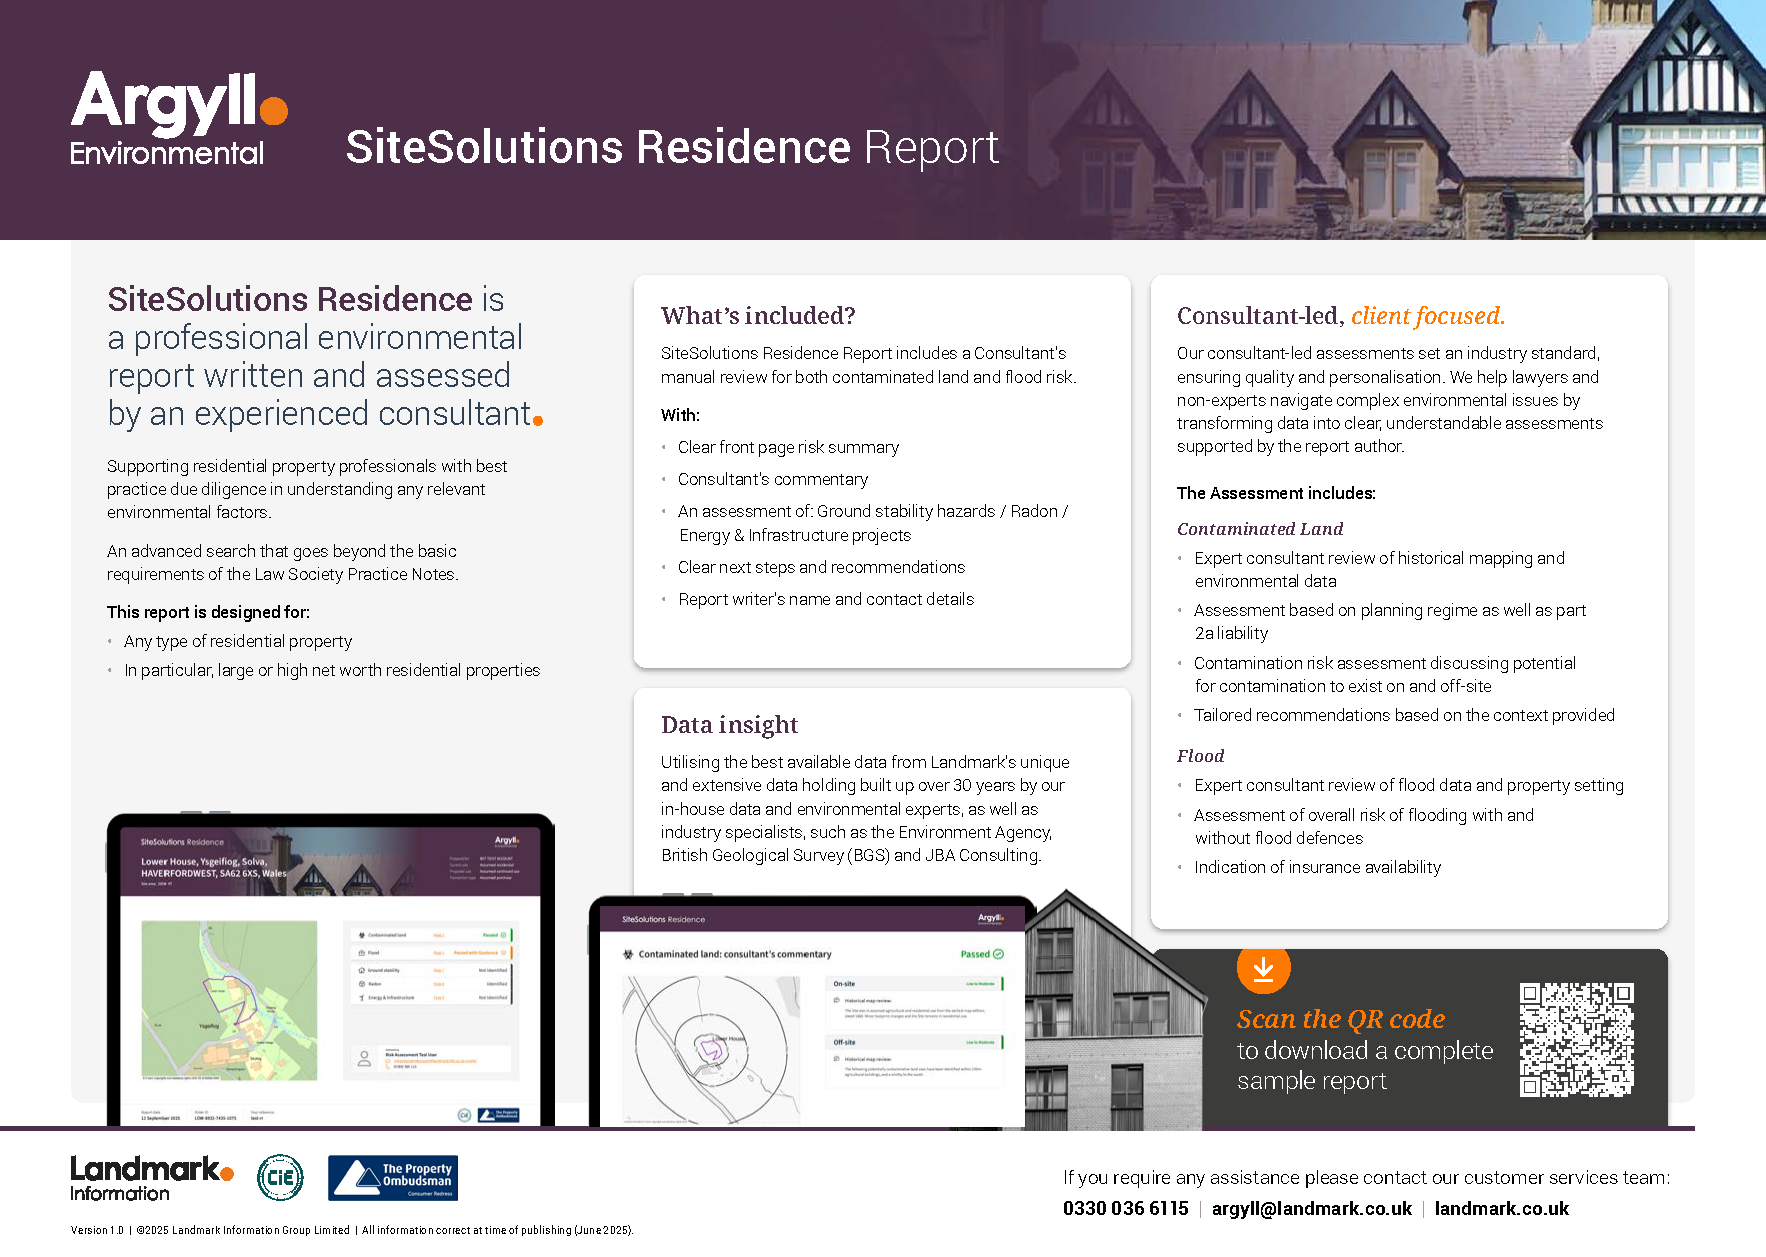Click the QR code image
Image resolution: width=1766 pixels, height=1257 pixels.
1576,1040
